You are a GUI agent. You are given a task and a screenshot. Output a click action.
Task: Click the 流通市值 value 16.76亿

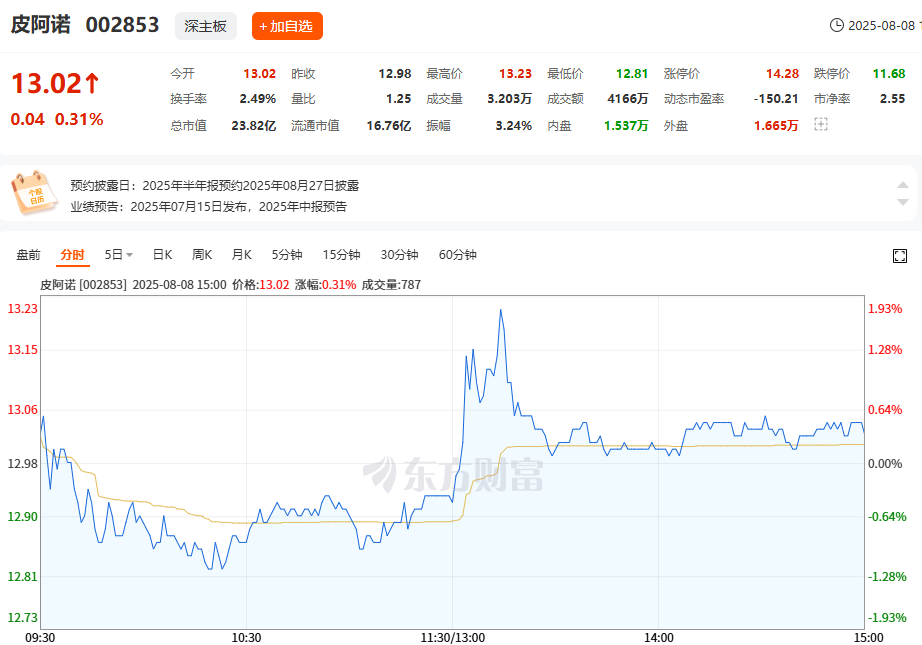tap(389, 126)
